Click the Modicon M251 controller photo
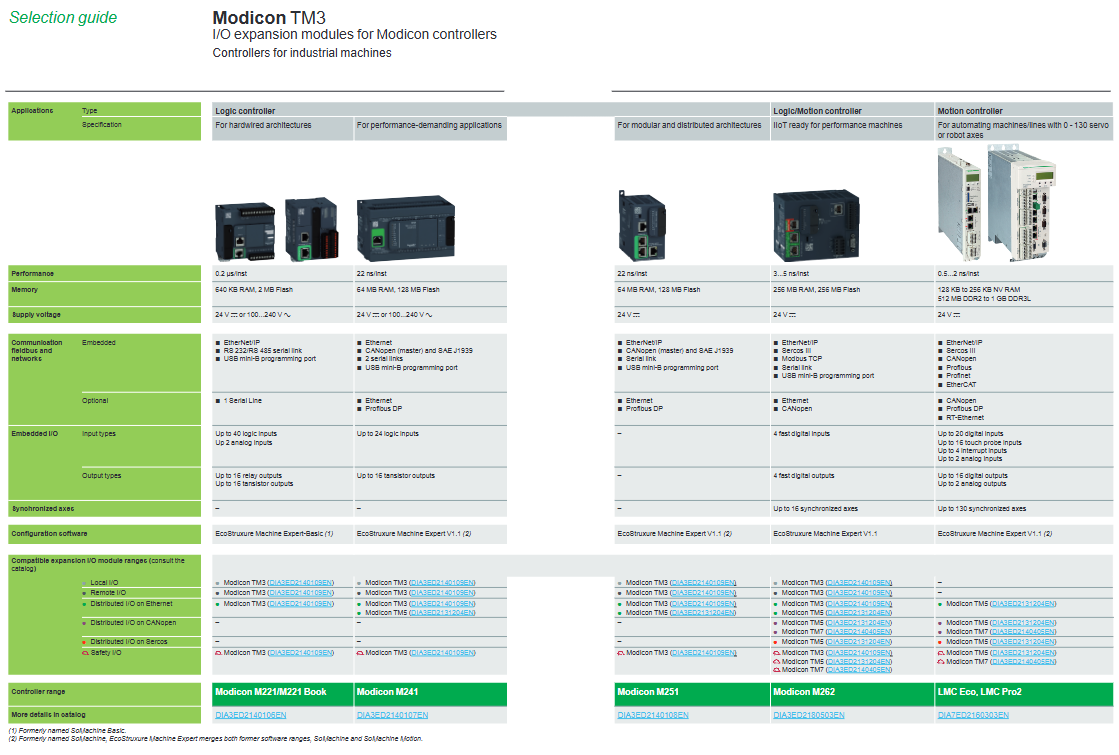Image resolution: width=1119 pixels, height=755 pixels. [x=642, y=226]
